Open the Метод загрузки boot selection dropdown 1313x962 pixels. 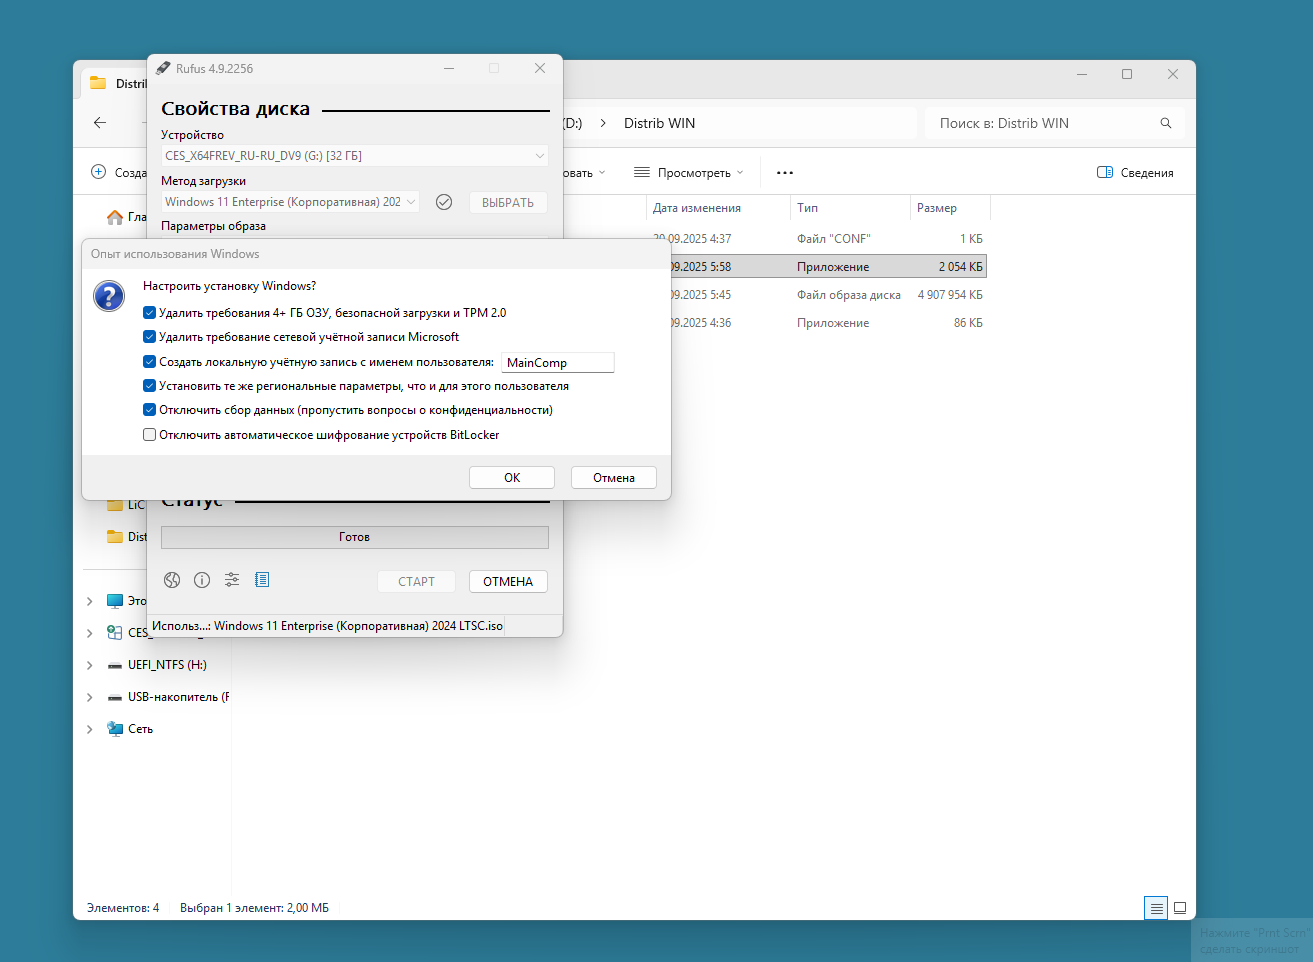[290, 202]
